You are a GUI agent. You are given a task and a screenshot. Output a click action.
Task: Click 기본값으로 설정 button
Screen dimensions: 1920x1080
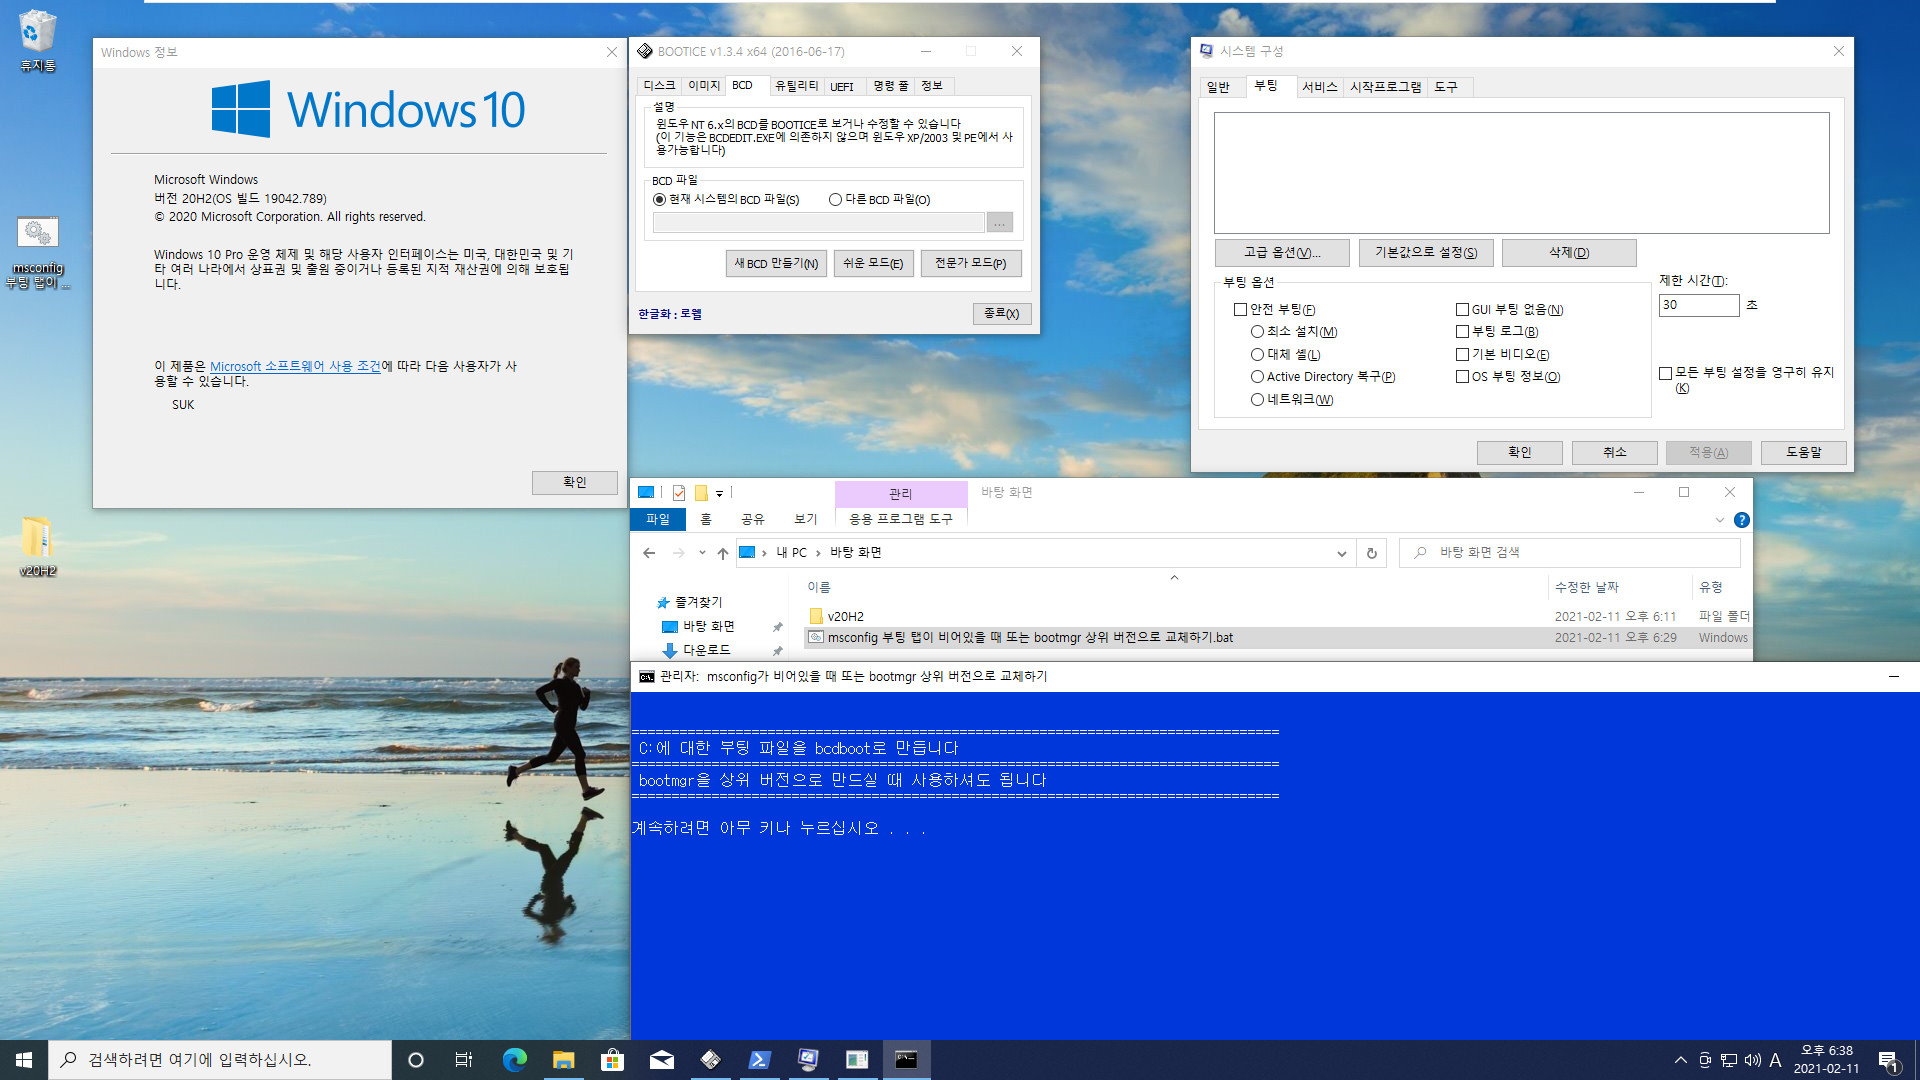pyautogui.click(x=1425, y=253)
